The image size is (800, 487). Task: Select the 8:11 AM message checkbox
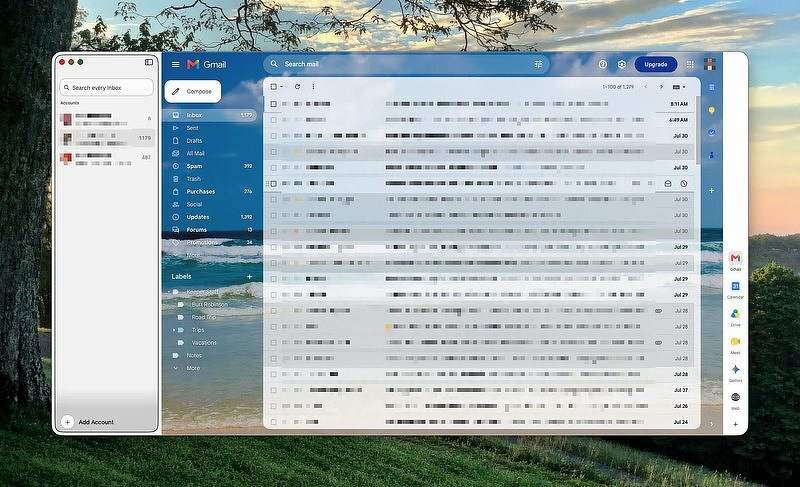point(273,104)
